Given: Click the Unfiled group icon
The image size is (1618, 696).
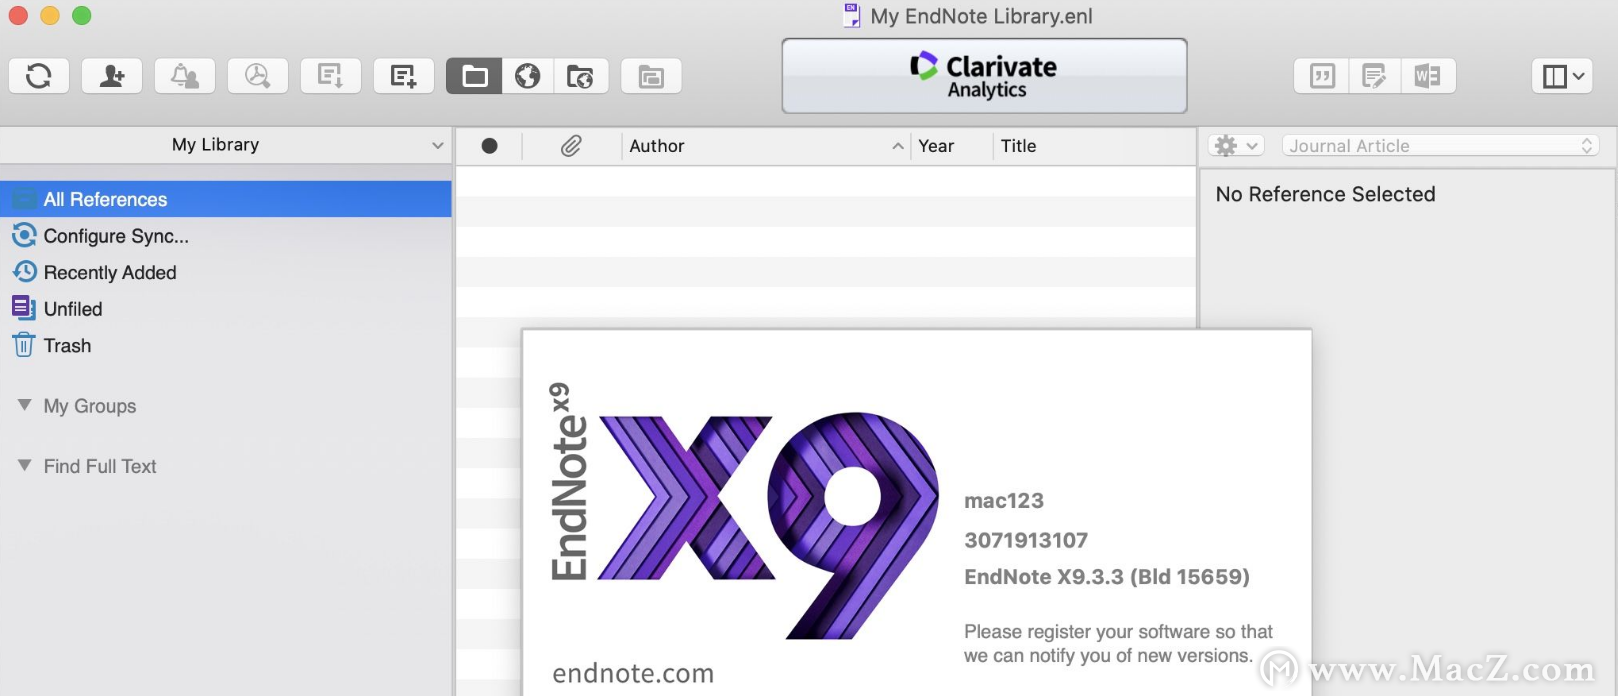Looking at the screenshot, I should pos(24,308).
